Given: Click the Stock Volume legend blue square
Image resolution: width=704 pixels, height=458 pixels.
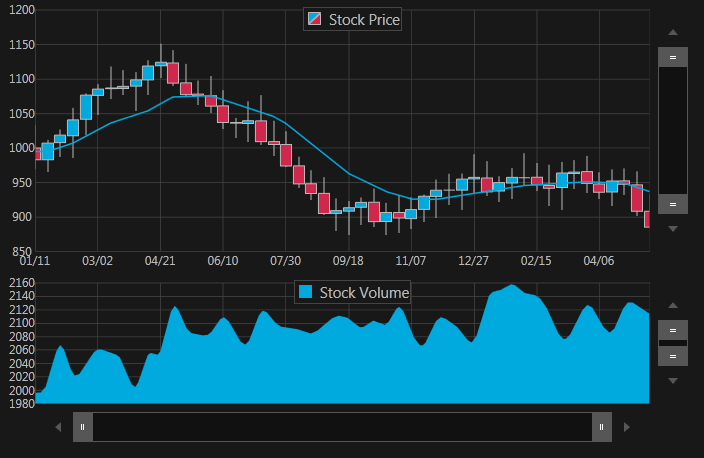Looking at the screenshot, I should [x=306, y=292].
